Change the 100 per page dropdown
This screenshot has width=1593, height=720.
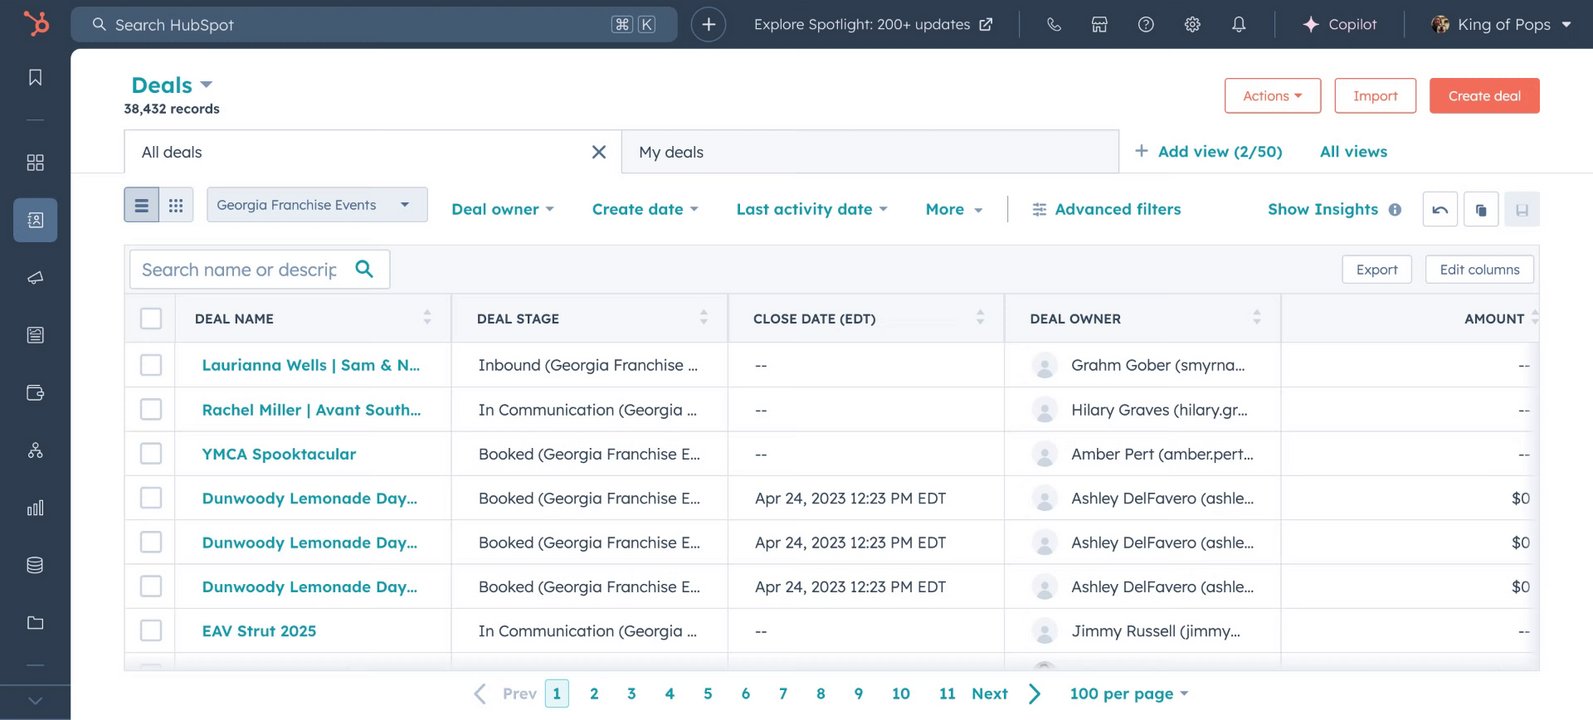pos(1129,694)
